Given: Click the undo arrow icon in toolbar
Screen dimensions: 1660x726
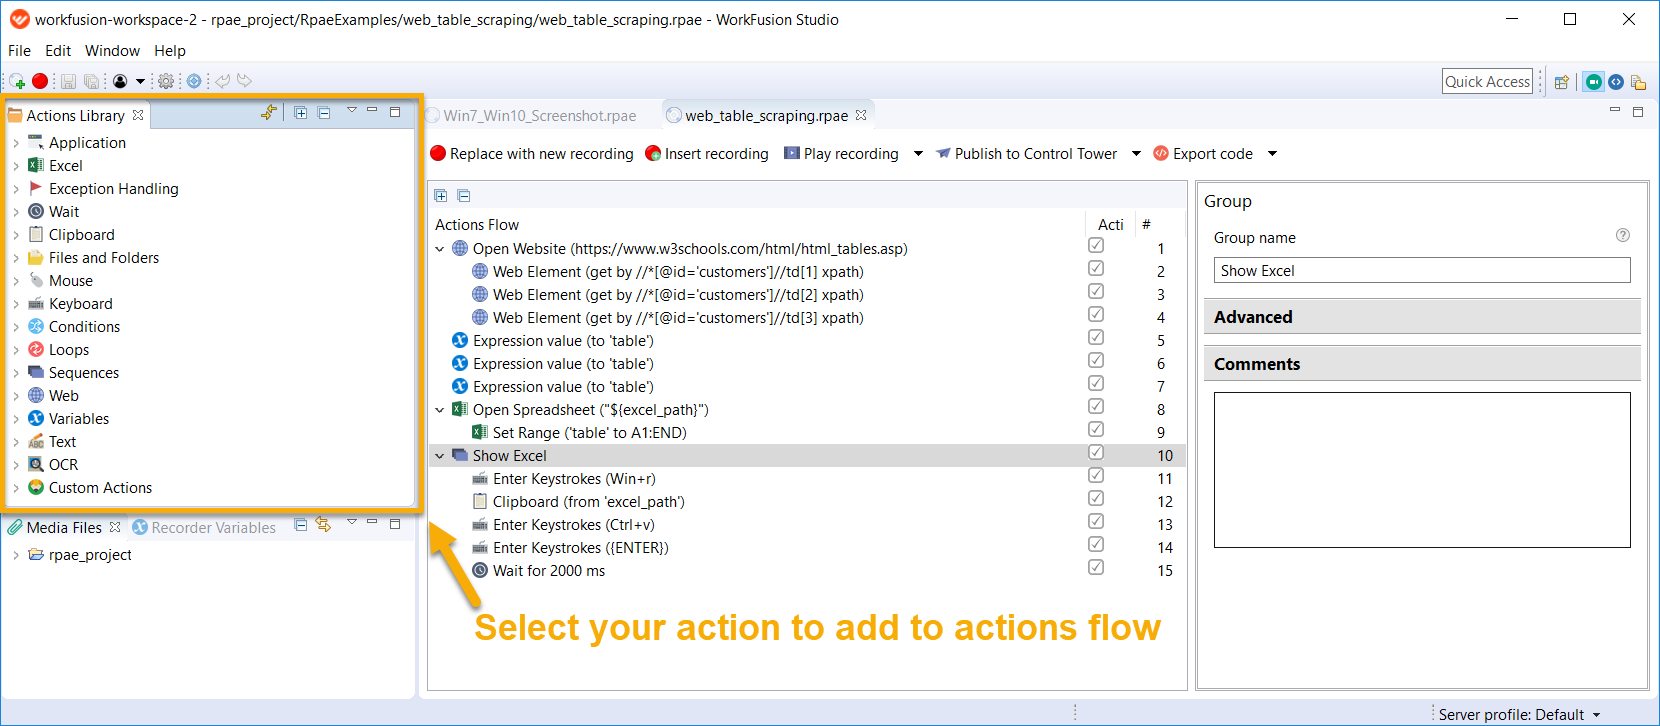Looking at the screenshot, I should coord(222,81).
